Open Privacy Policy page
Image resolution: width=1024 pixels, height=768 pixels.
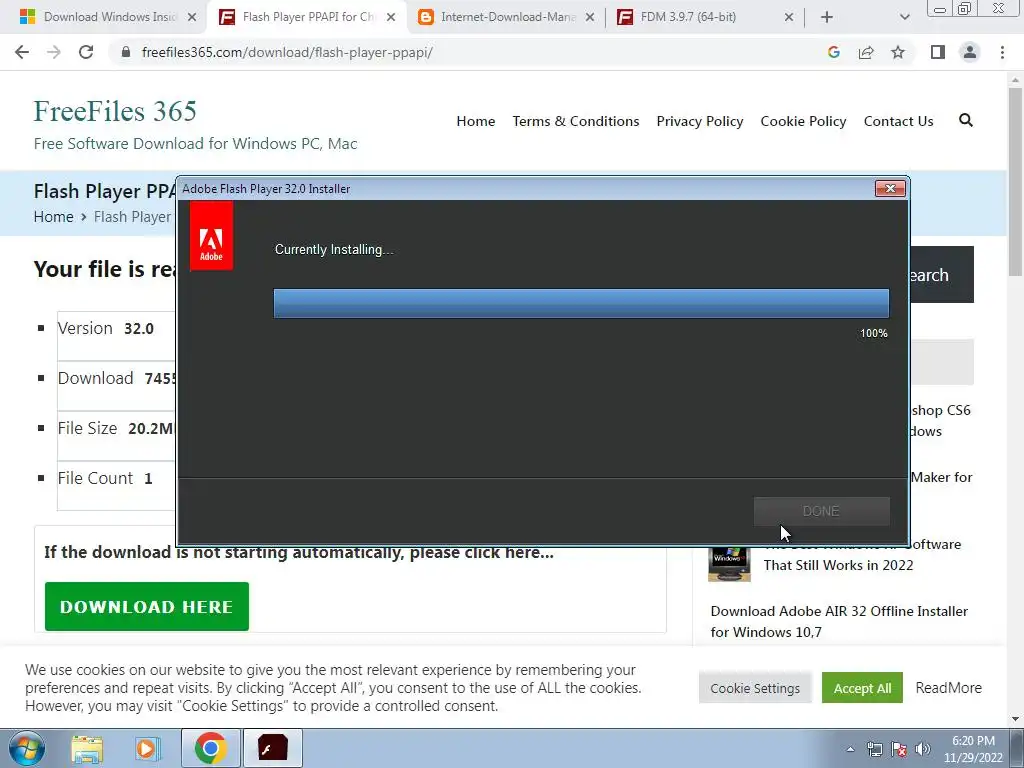click(699, 121)
